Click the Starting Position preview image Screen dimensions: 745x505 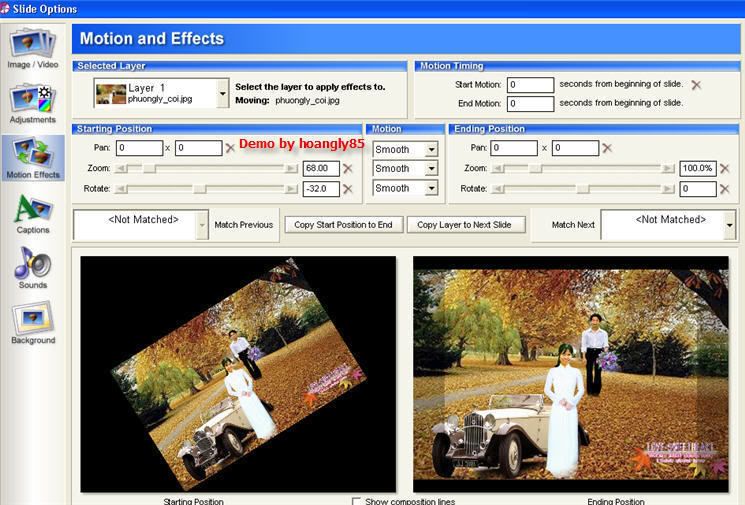point(238,374)
